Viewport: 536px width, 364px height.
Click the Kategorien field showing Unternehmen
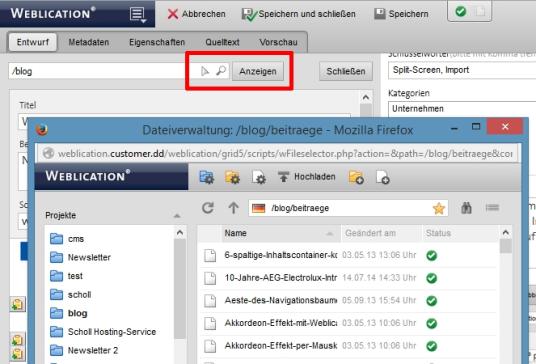[462, 109]
